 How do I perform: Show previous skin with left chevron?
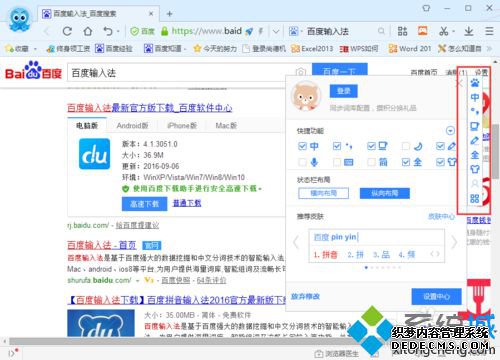click(296, 242)
